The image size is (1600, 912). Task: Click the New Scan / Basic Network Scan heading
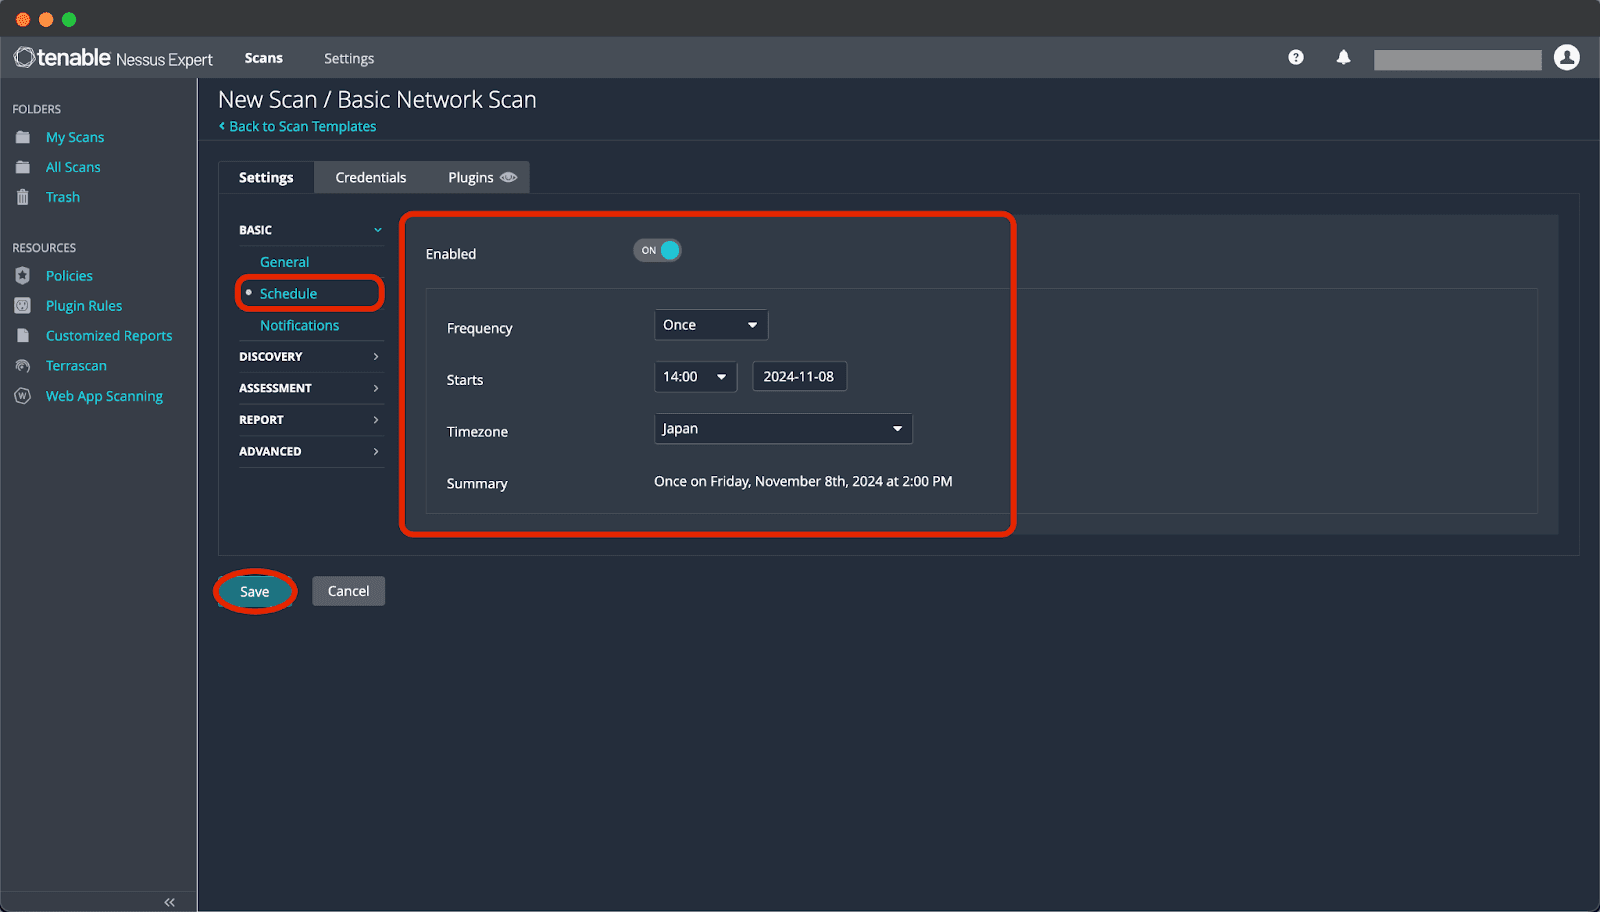click(x=377, y=100)
